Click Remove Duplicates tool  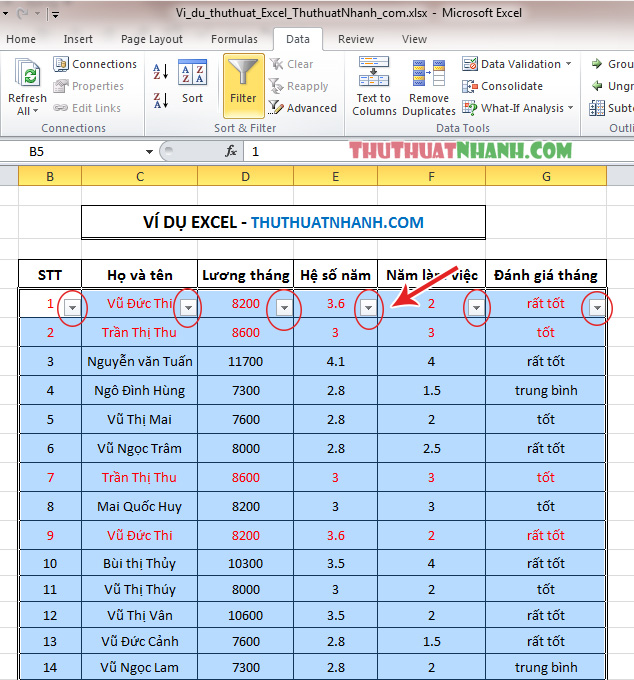click(x=428, y=87)
